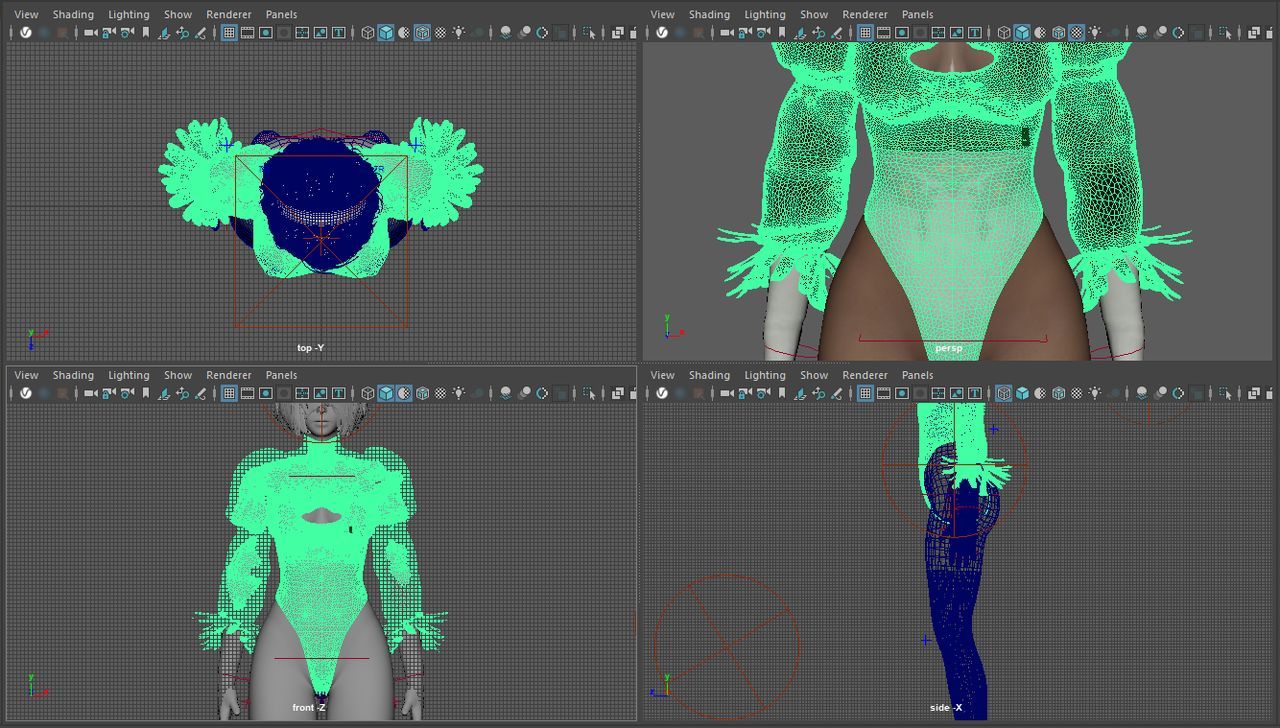Click Image Plane icon in front view toolbar

pyautogui.click(x=164, y=393)
